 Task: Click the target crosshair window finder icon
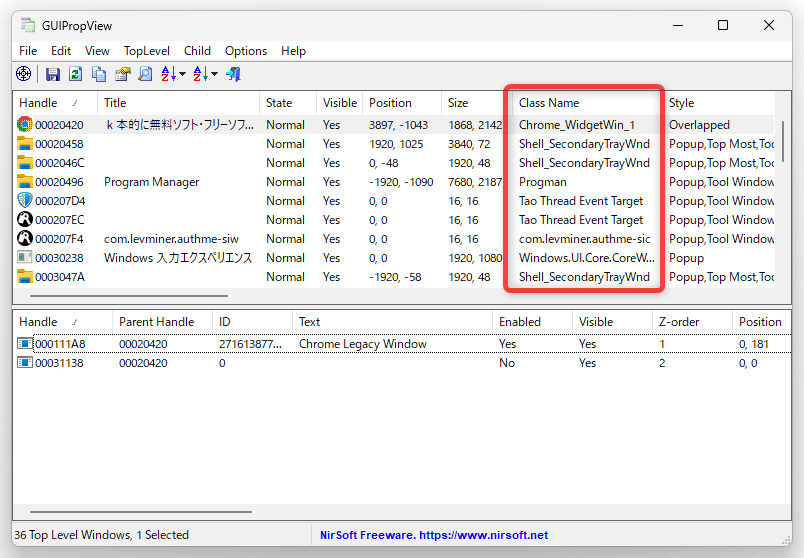[24, 74]
